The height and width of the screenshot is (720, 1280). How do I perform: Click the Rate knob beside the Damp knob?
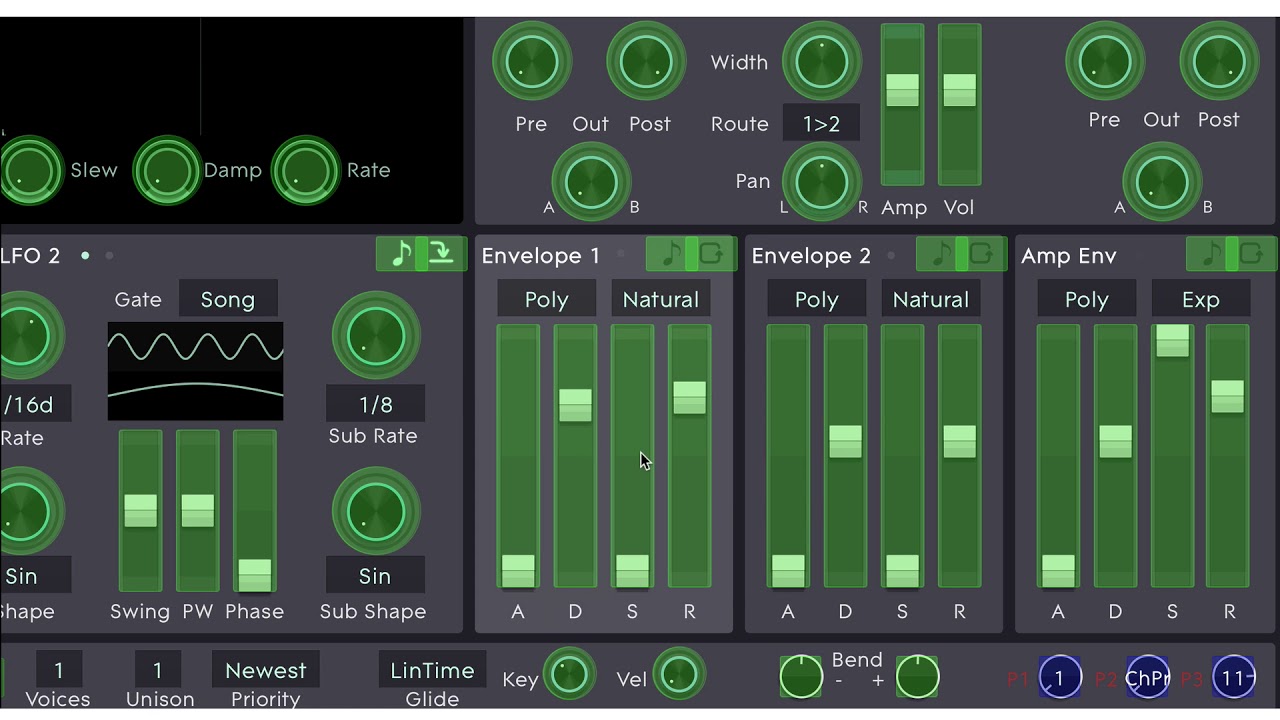[306, 171]
